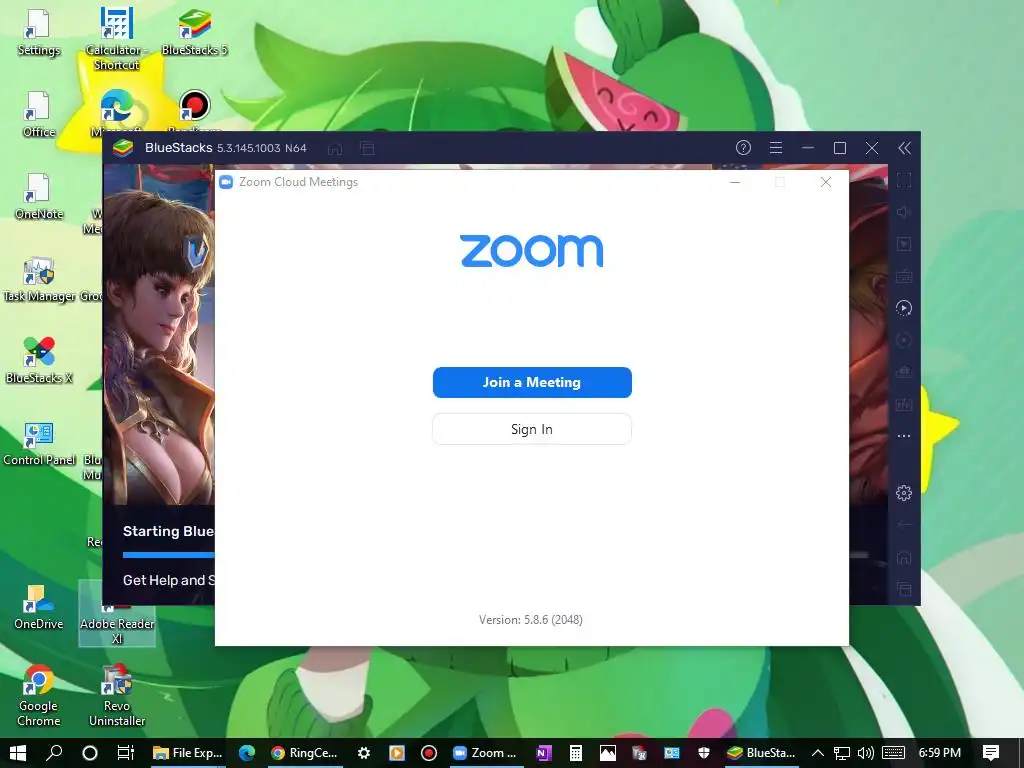Click the taskbar search magnifier

55,753
